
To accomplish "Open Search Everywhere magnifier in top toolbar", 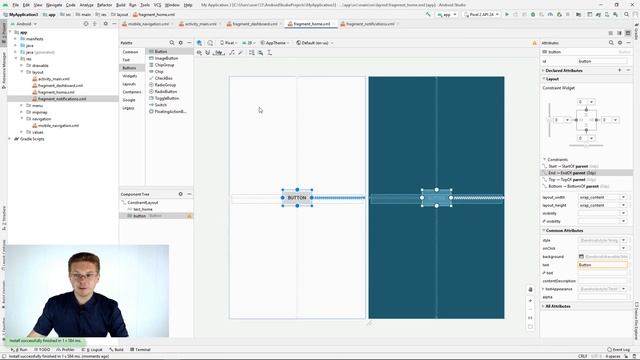I will click(x=627, y=14).
